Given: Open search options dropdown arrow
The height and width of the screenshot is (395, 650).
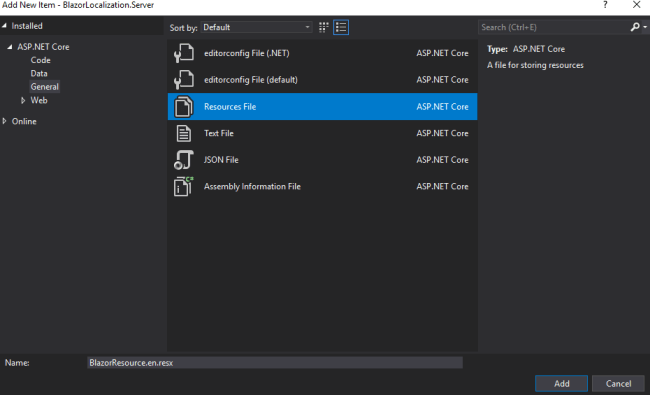Looking at the screenshot, I should click(645, 27).
